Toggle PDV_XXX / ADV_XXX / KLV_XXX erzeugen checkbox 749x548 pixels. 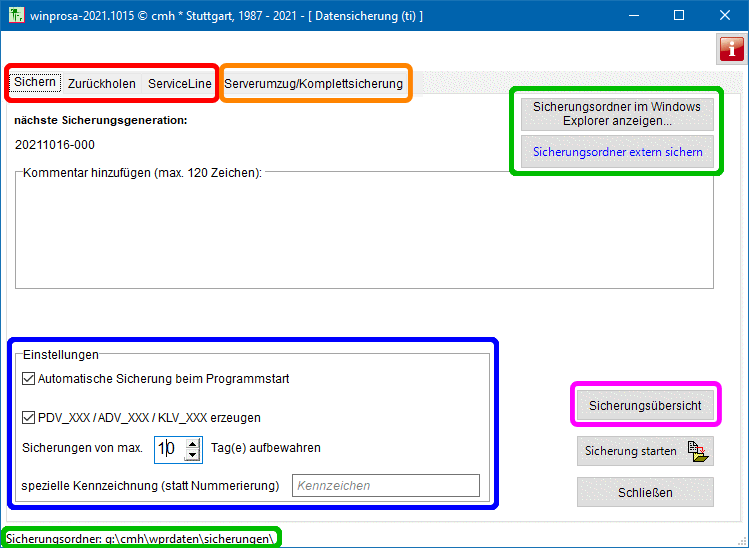coord(28,417)
